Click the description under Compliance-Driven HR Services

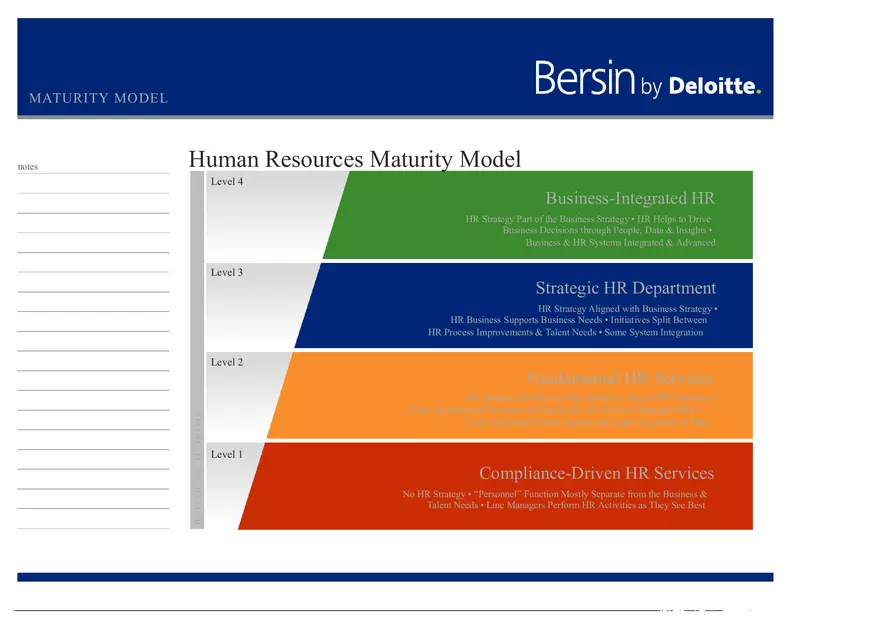coord(555,500)
